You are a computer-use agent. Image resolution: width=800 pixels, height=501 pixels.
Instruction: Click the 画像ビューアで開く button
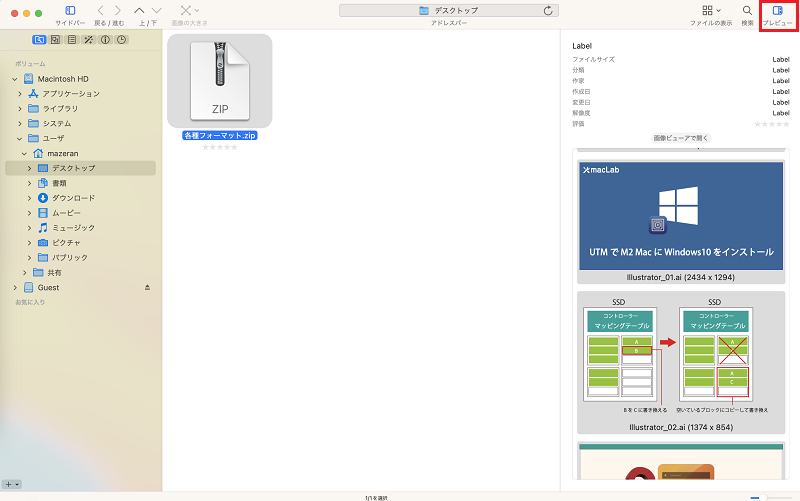[681, 138]
